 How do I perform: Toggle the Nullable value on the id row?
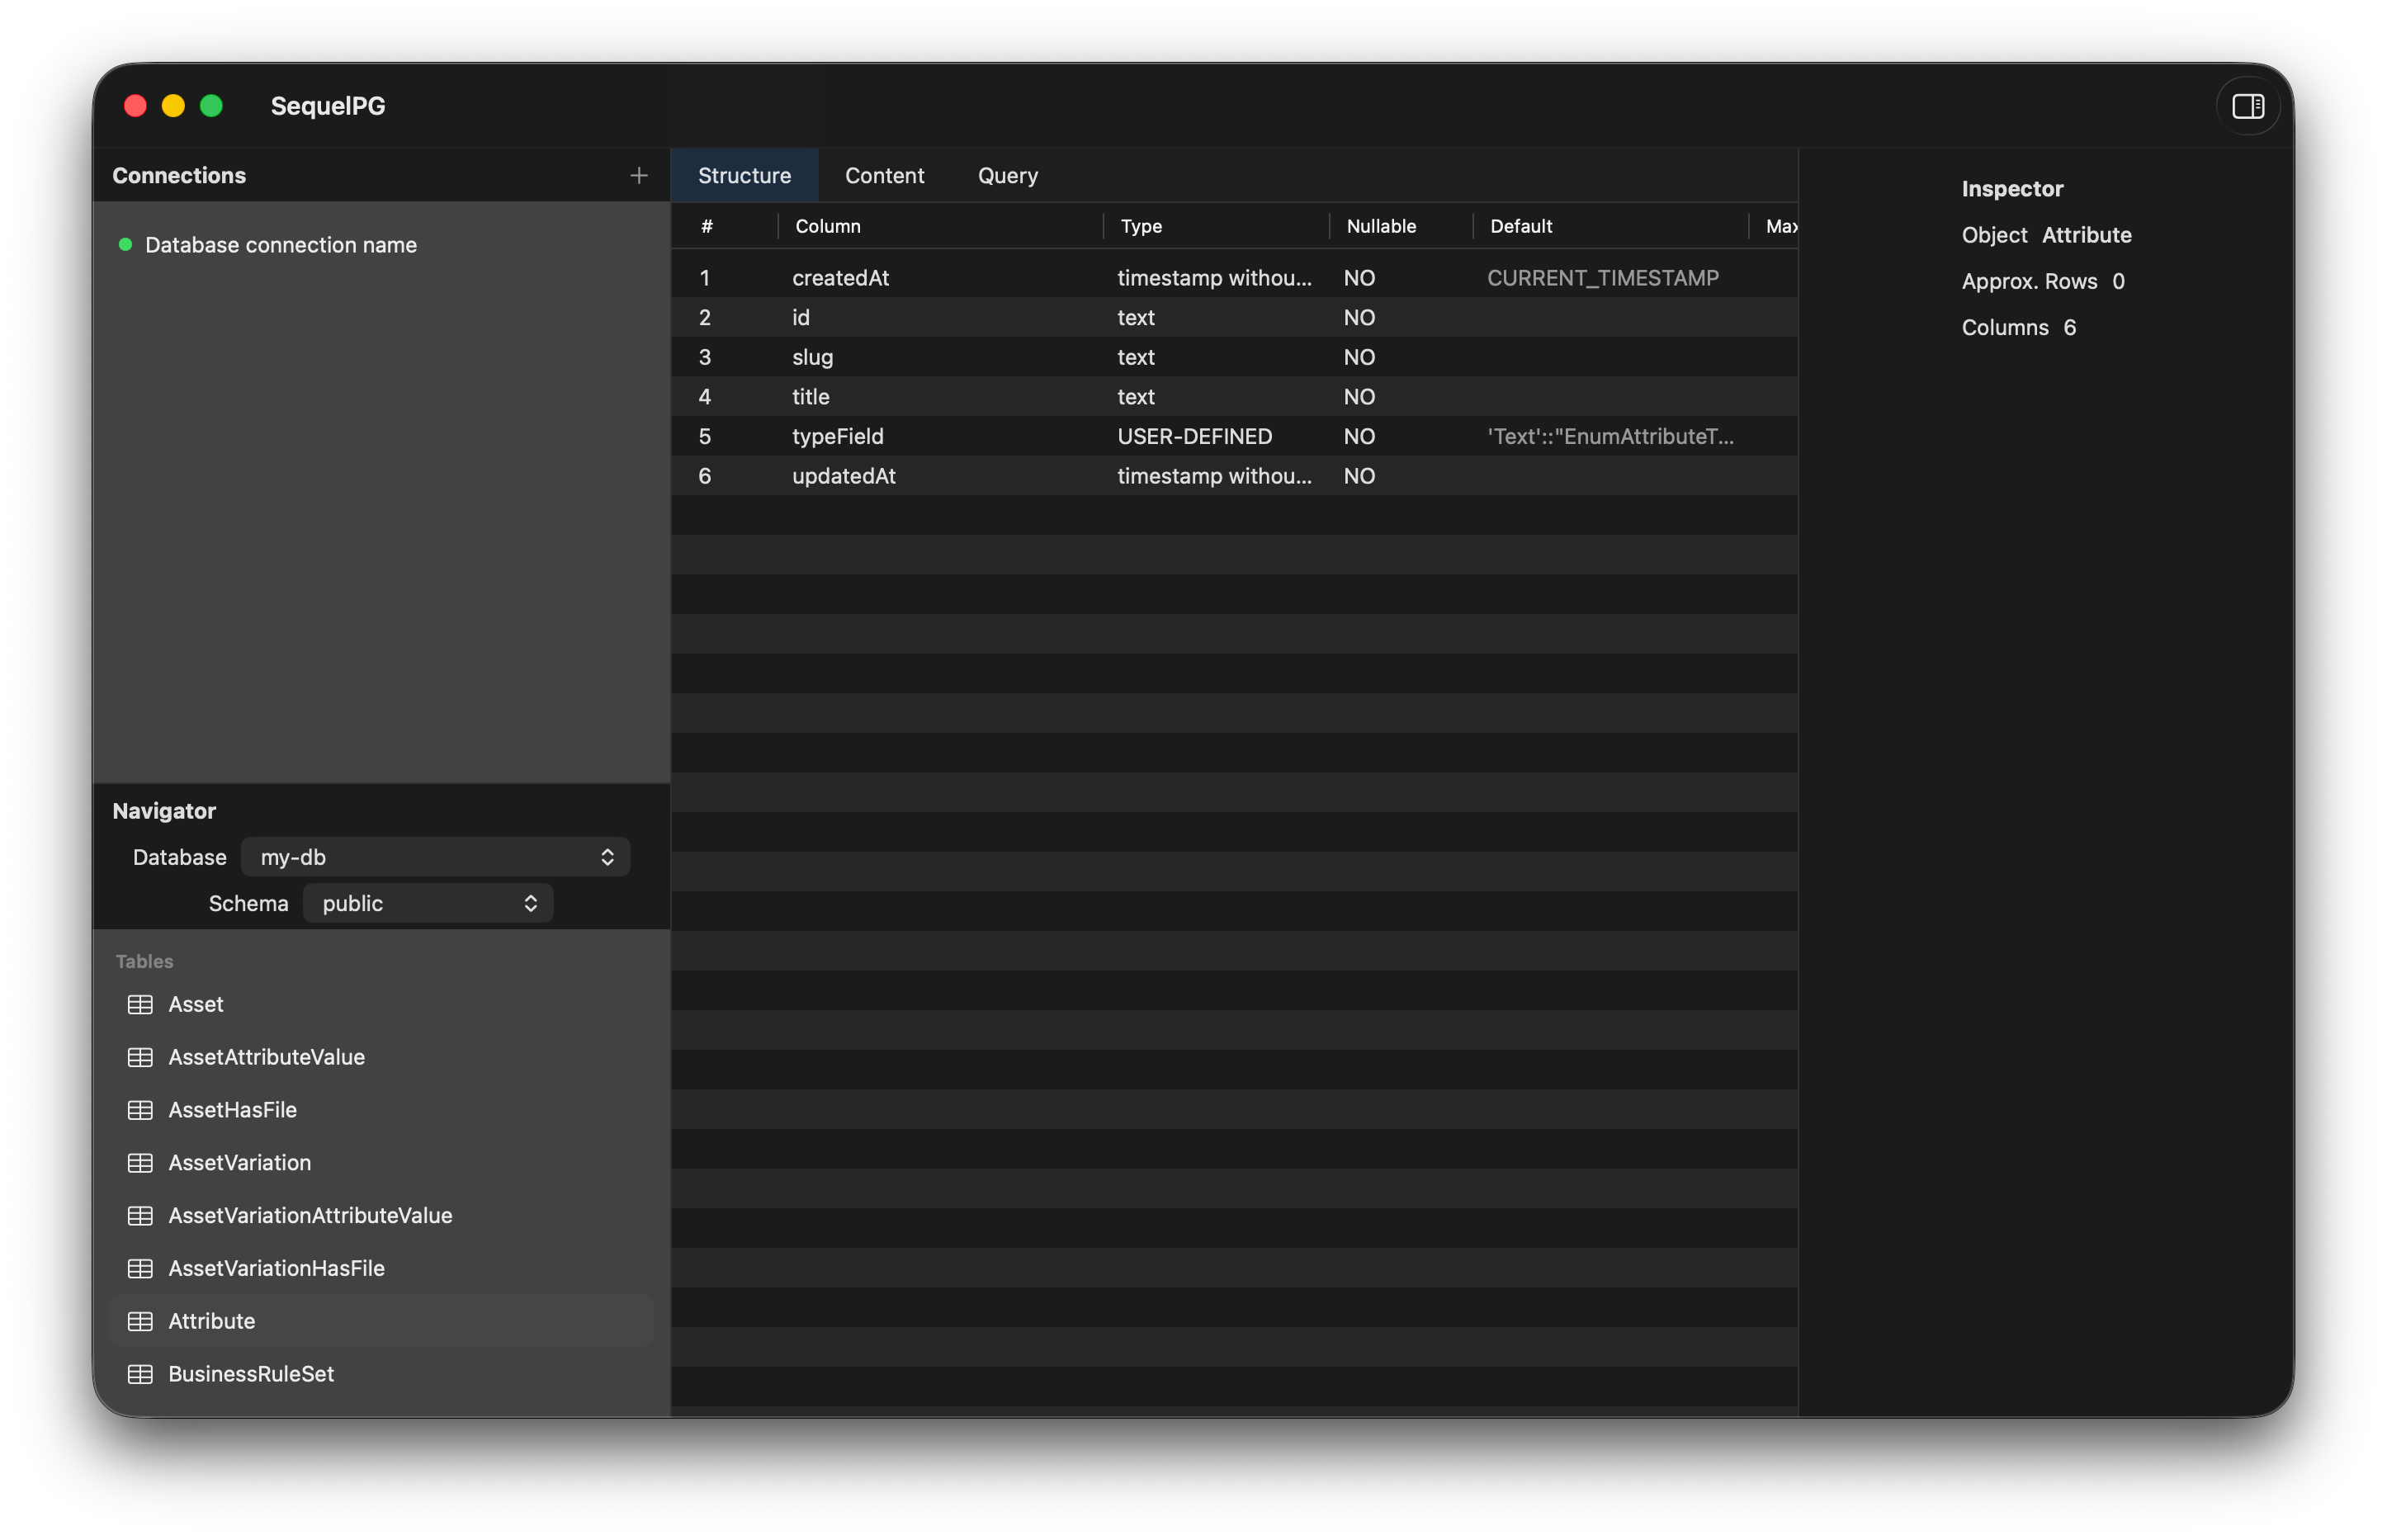(x=1360, y=317)
